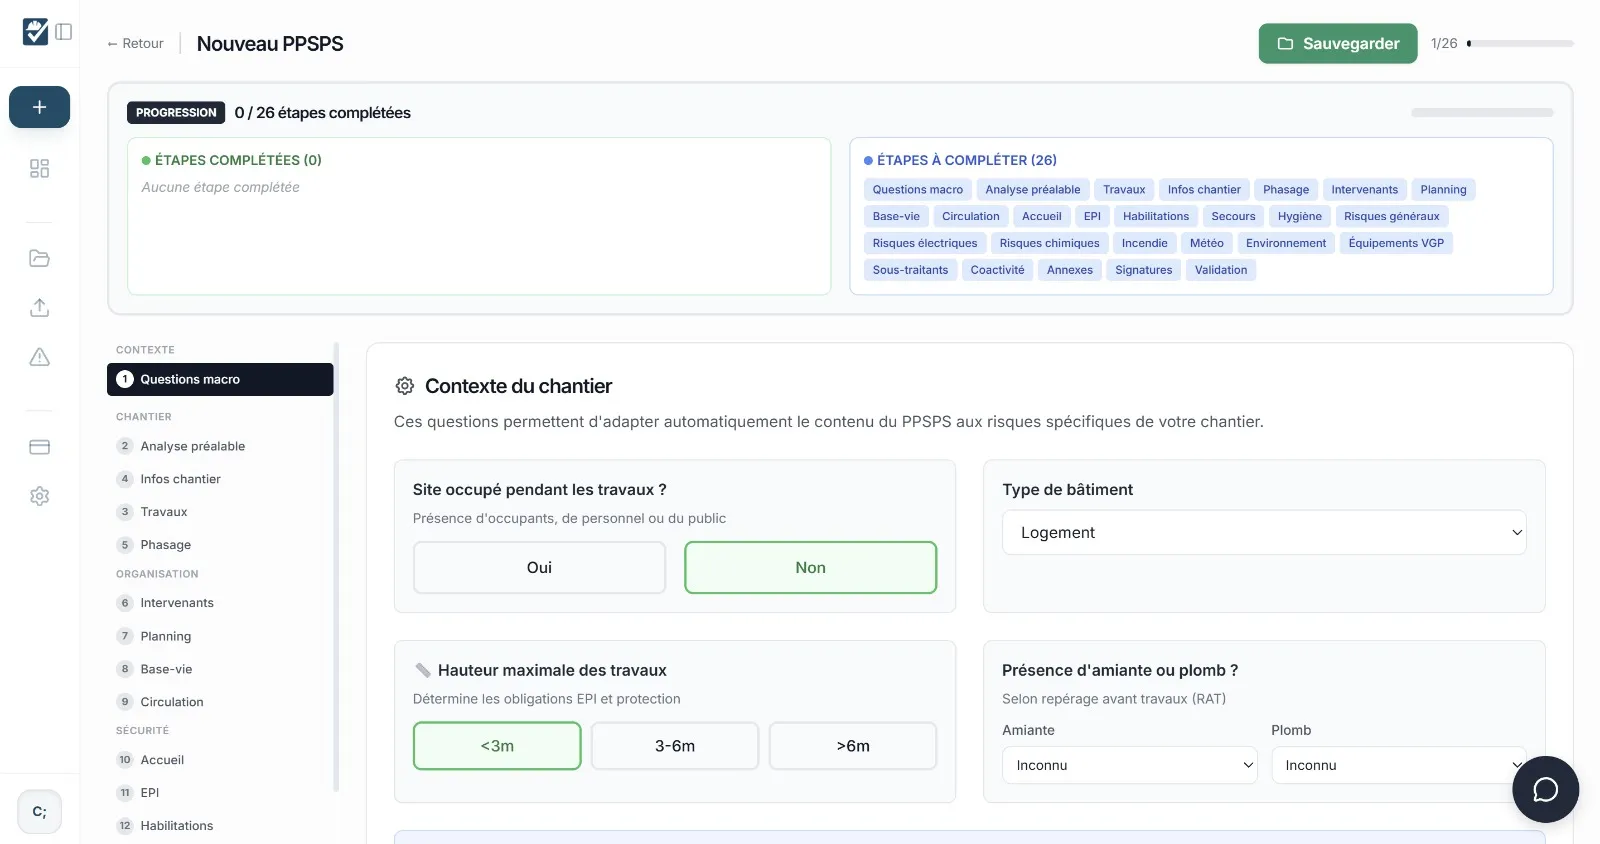Choose the 3-6m height option

[x=675, y=746]
